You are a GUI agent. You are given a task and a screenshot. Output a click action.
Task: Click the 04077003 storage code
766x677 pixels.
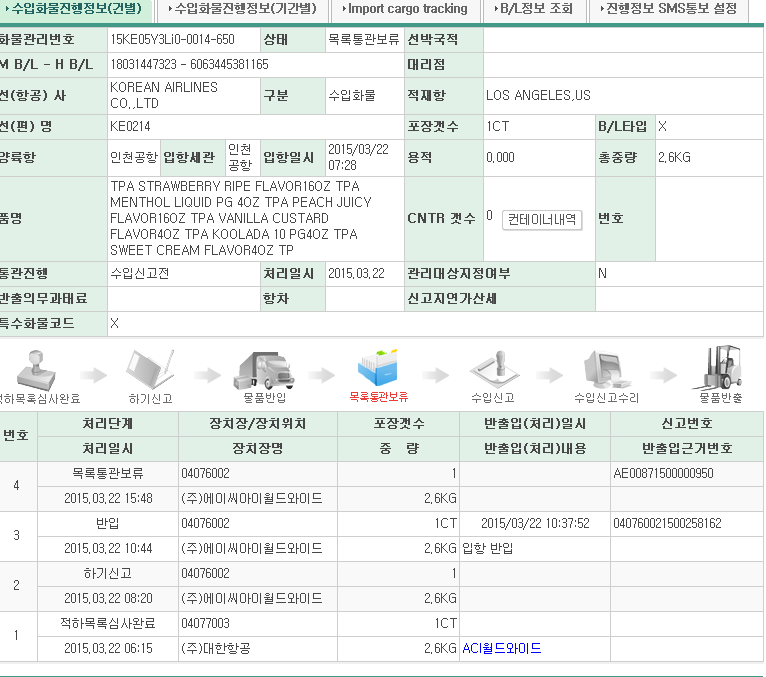point(205,623)
